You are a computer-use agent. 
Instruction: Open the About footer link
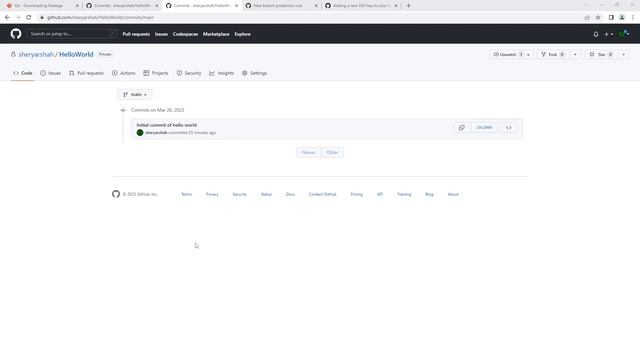(x=453, y=194)
